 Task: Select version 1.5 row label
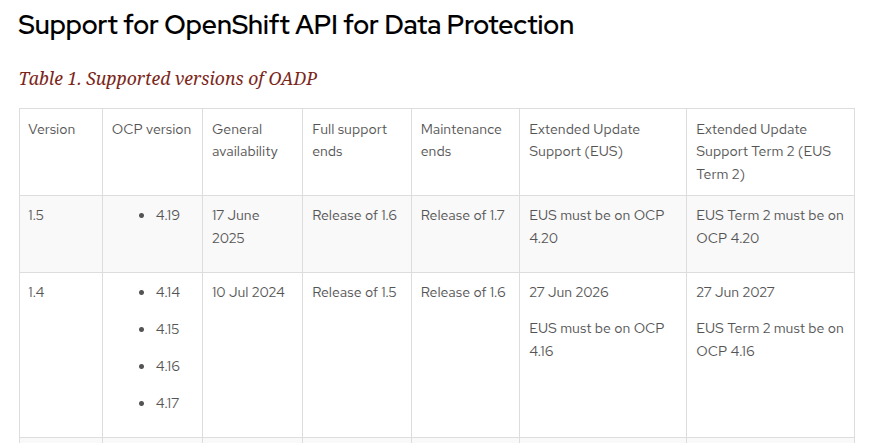(37, 215)
